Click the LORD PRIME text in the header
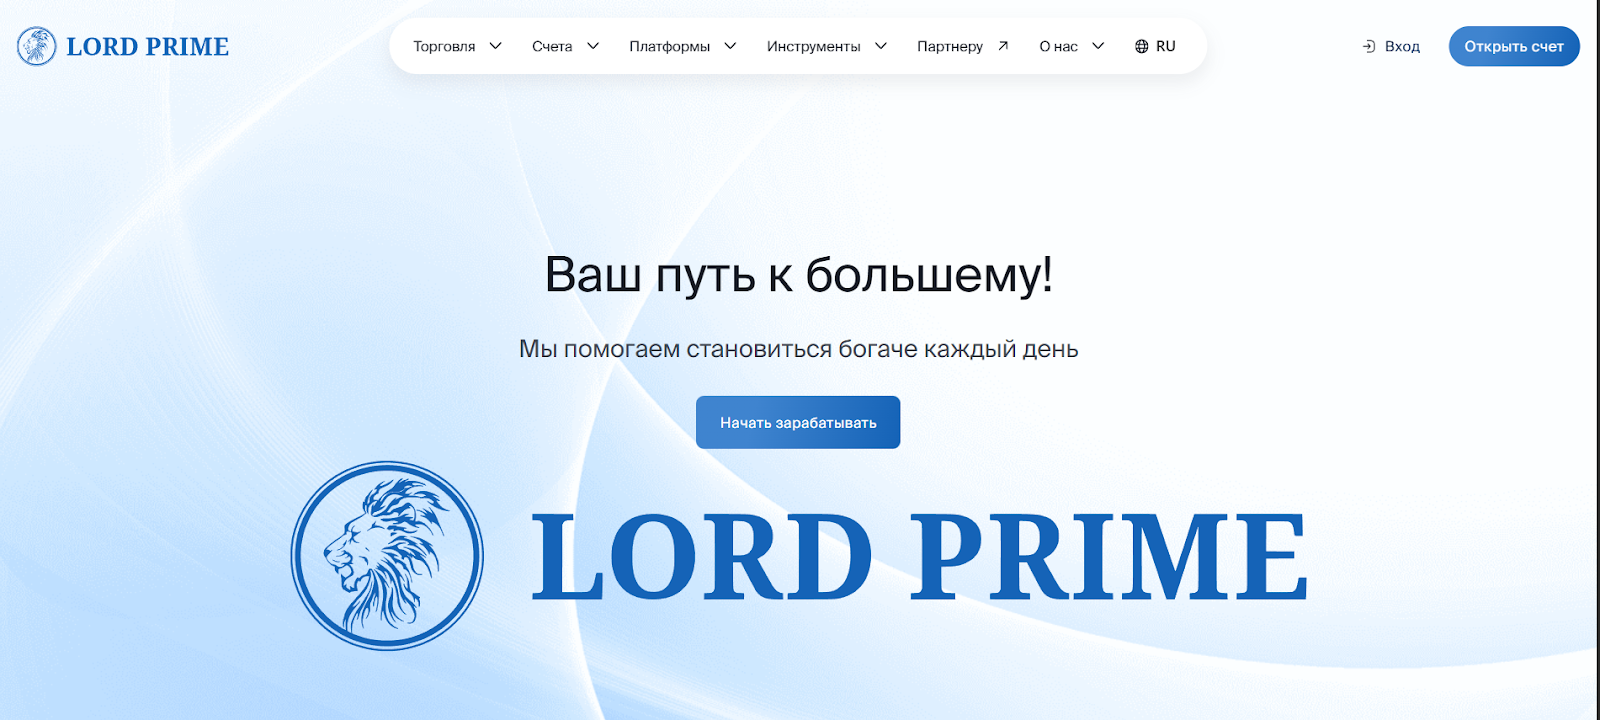The width and height of the screenshot is (1600, 720). [147, 47]
